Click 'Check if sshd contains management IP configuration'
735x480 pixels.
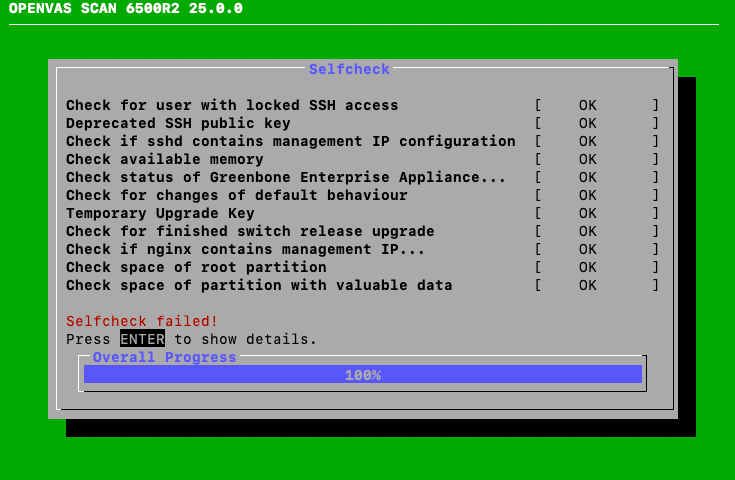click(290, 141)
